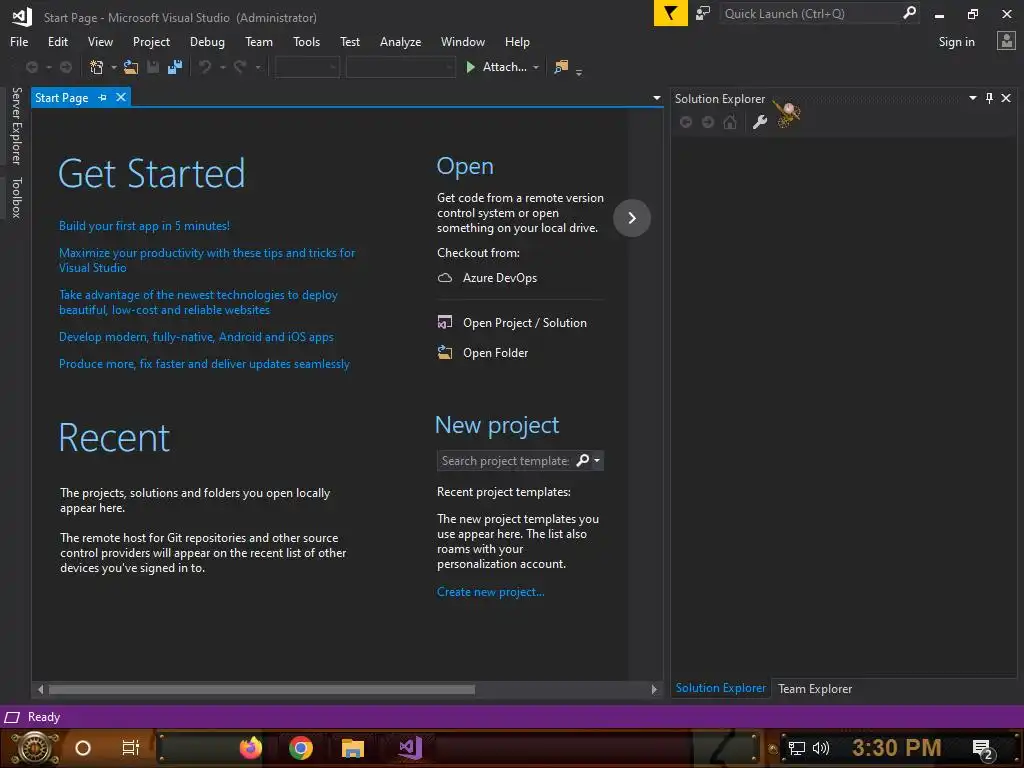Screen dimensions: 1024x768
Task: Click the Solution Explorer Forward icon
Action: [x=708, y=122]
